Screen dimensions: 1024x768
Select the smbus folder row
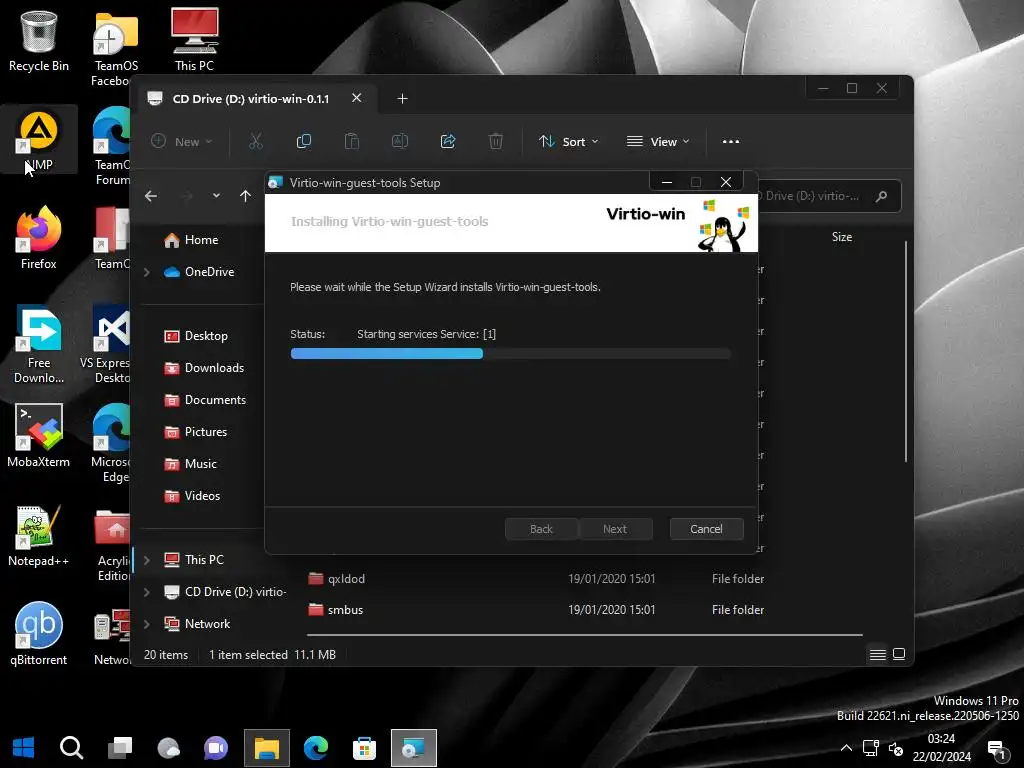(536, 609)
